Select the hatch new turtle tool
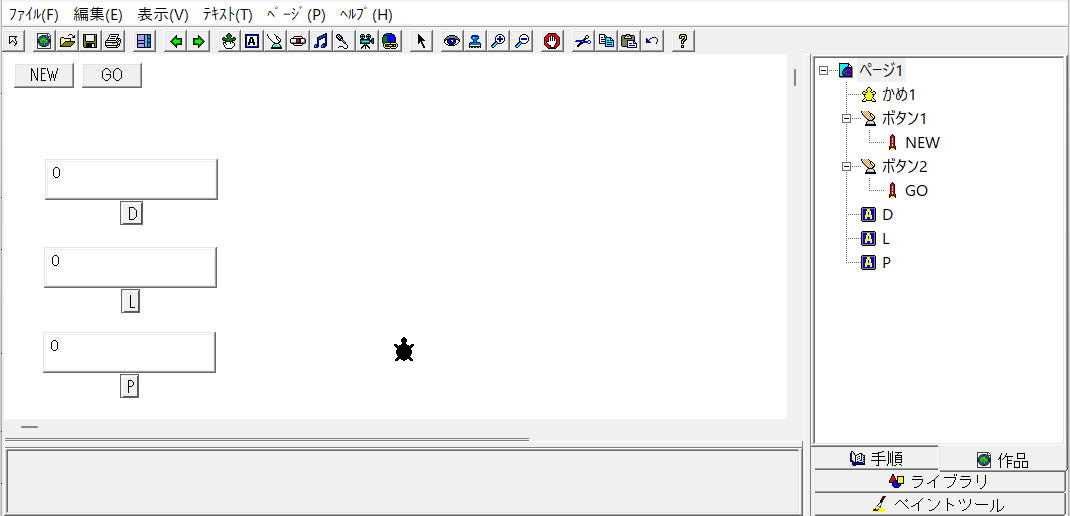 point(229,42)
